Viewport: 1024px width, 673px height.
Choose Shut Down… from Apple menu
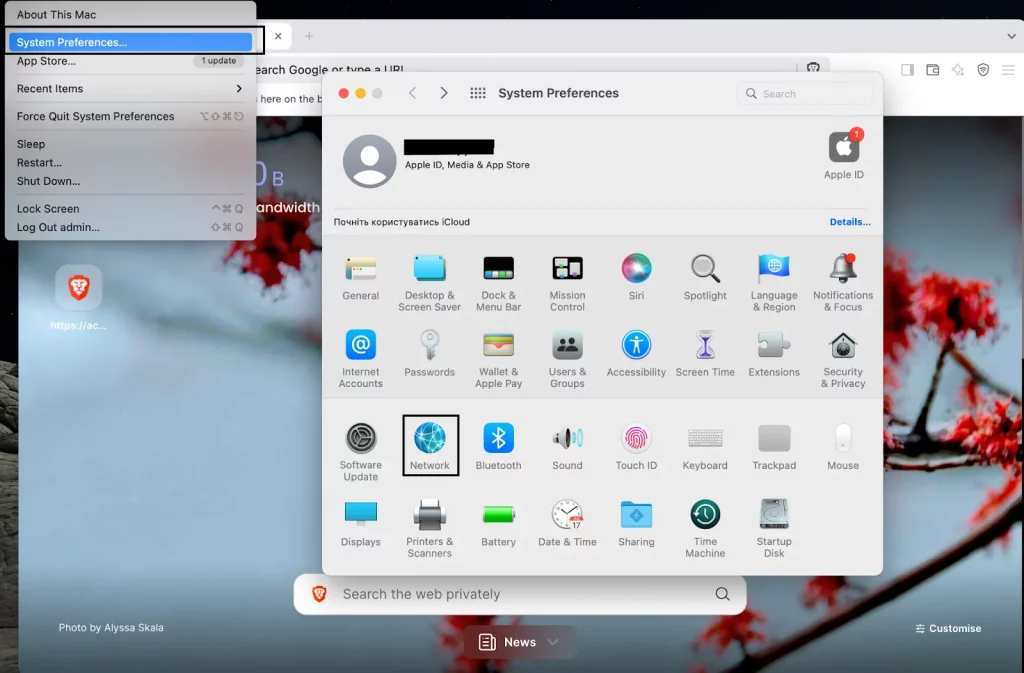click(131, 181)
